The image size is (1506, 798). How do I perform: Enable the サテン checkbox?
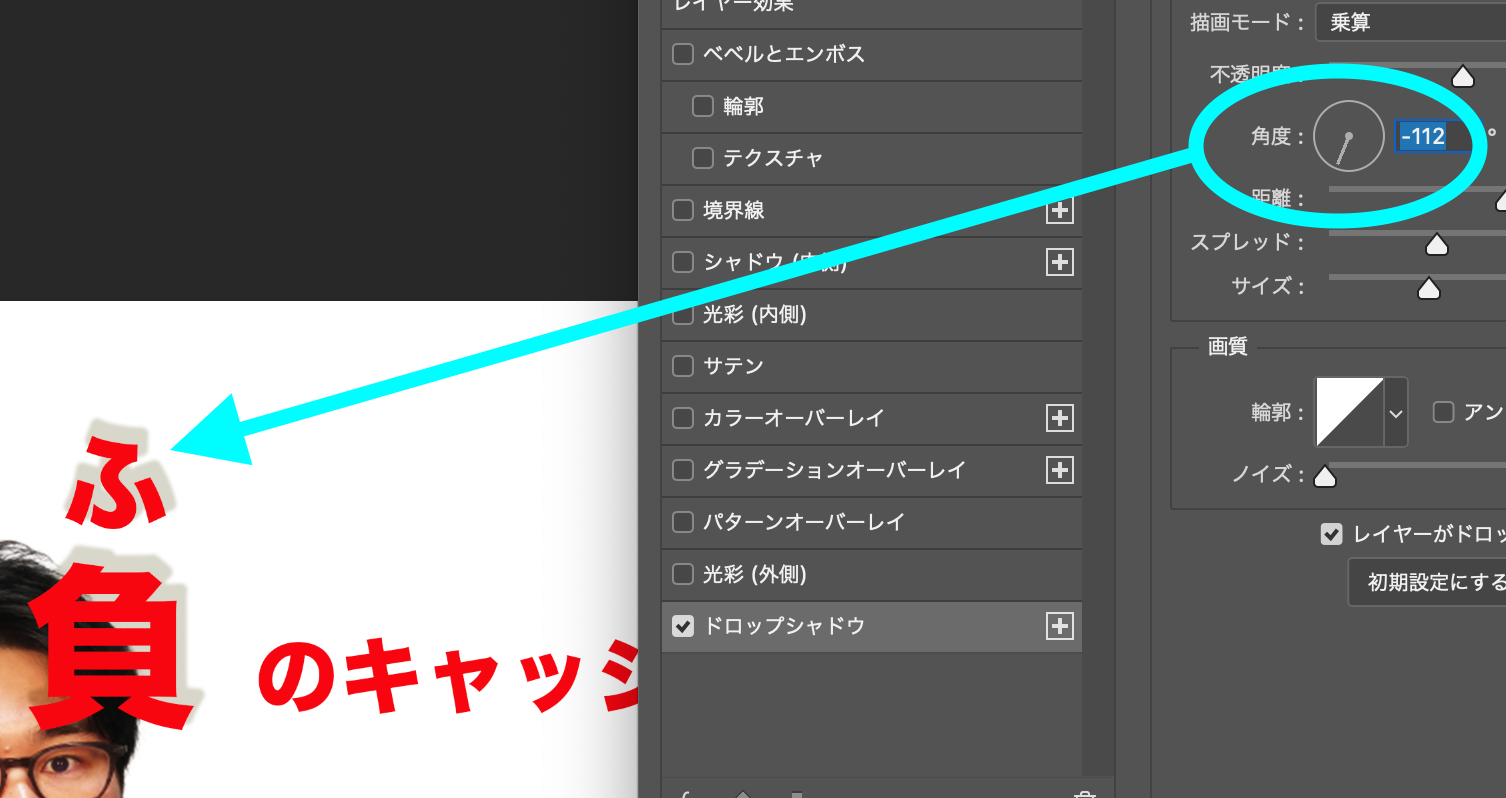pyautogui.click(x=683, y=366)
